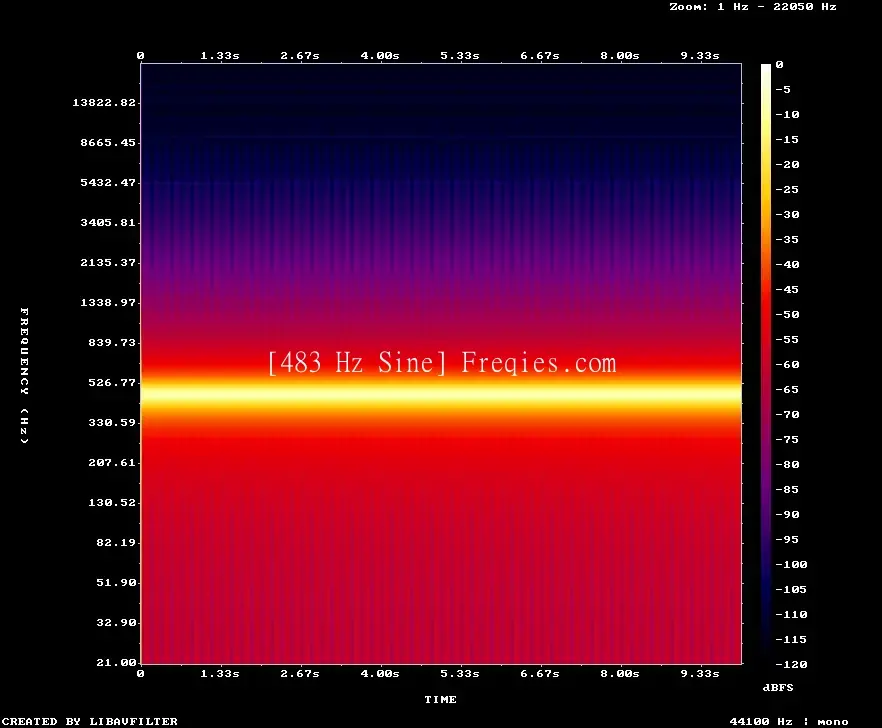The image size is (882, 728).
Task: Click the -5 value on the dBFS scale
Action: (783, 89)
